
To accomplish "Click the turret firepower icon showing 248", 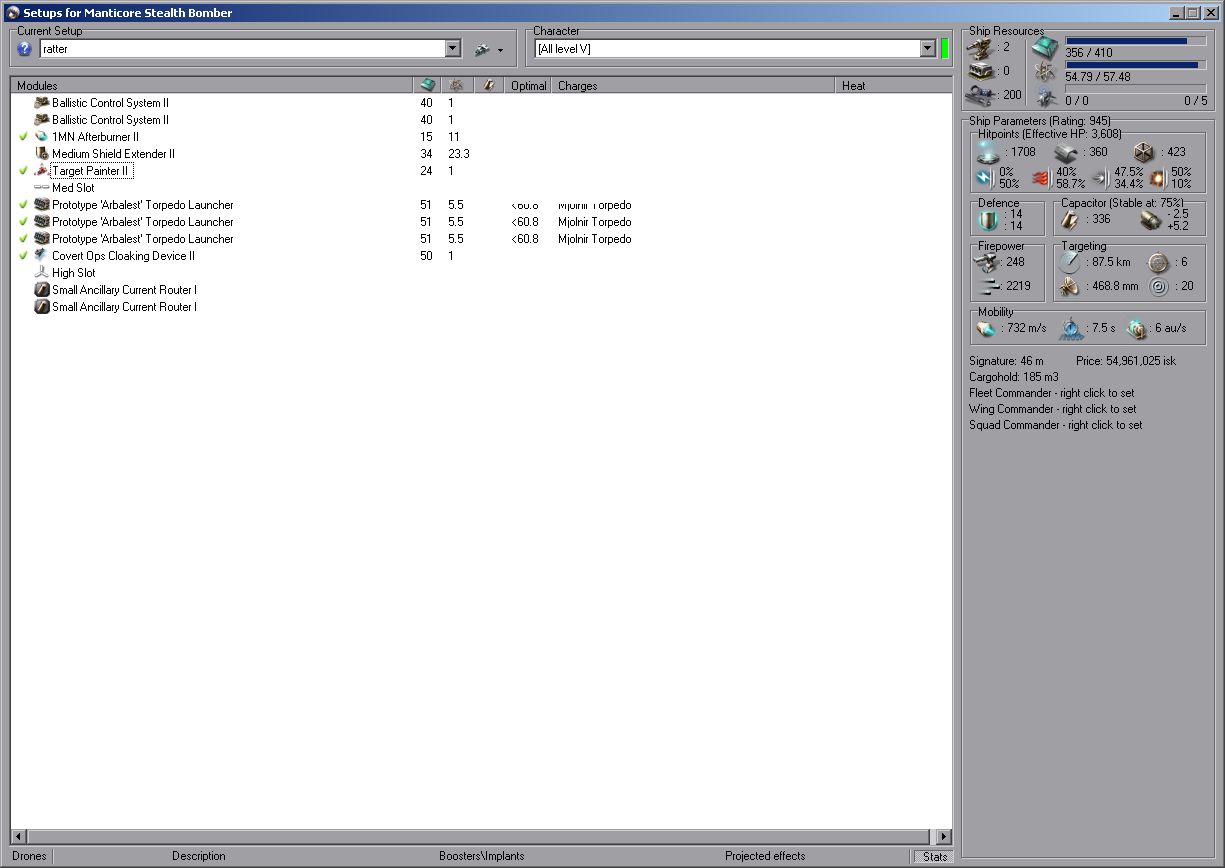I will coord(988,262).
